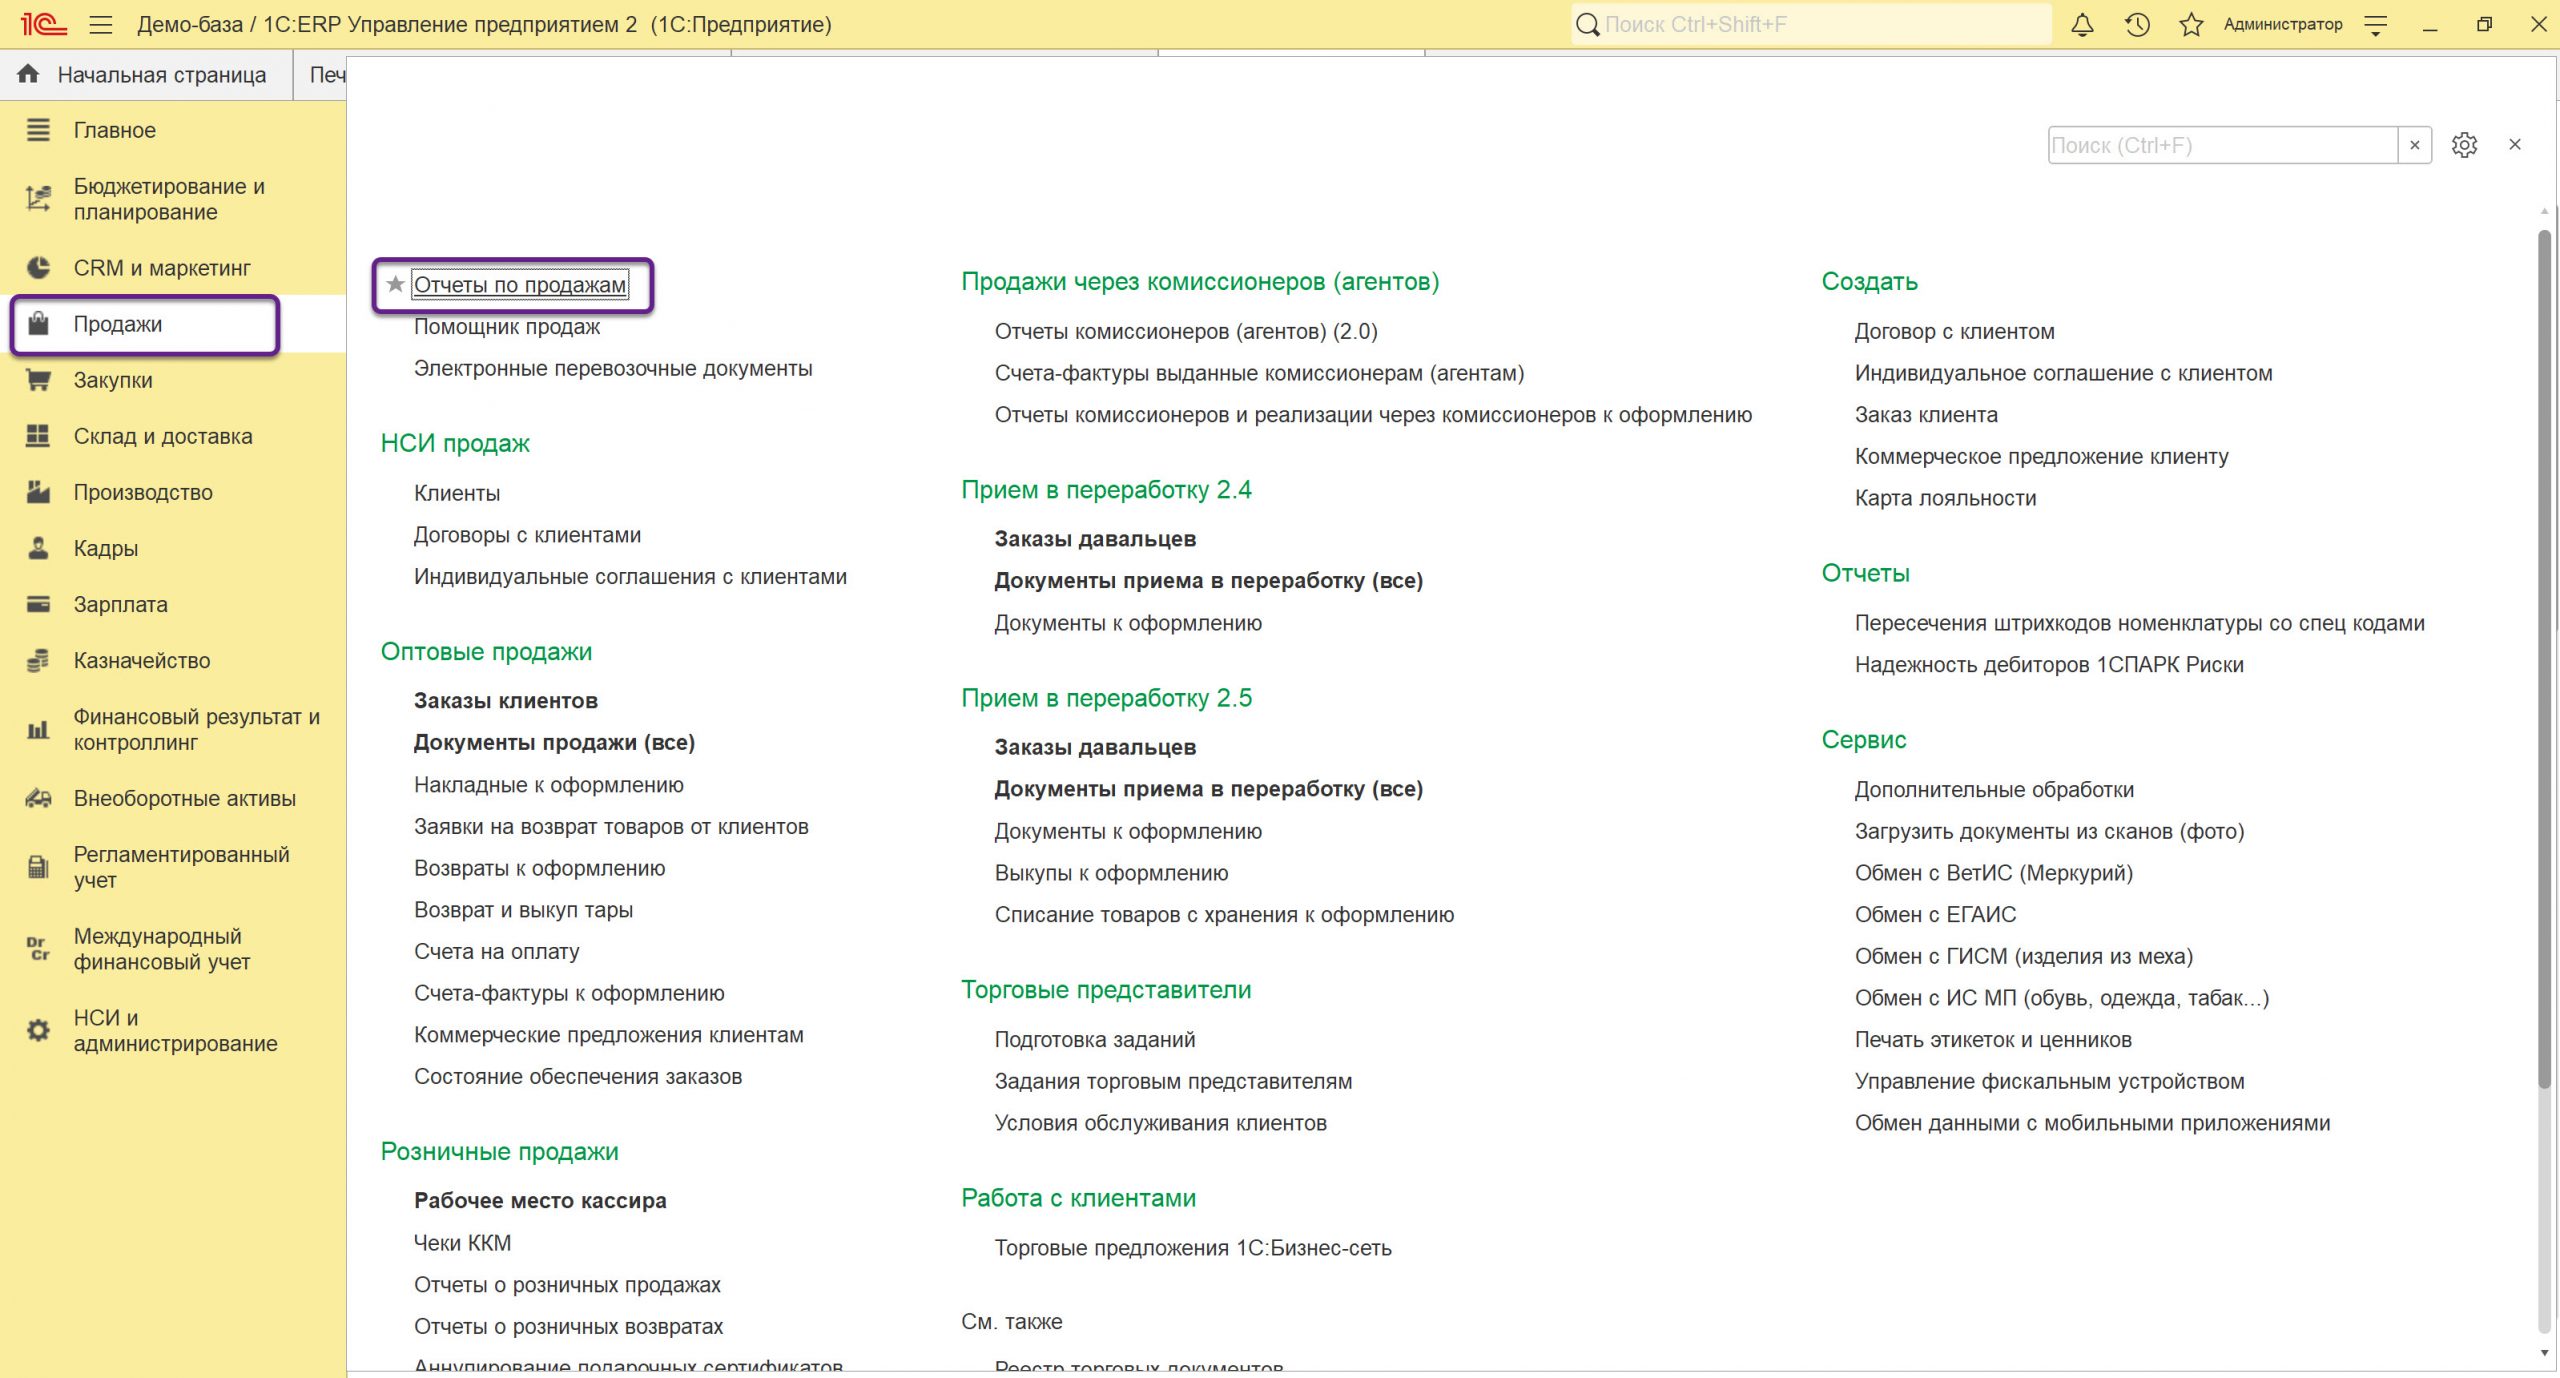Toggle favorite star for Отчеты по продажам
Image resolution: width=2560 pixels, height=1378 pixels.
click(x=395, y=285)
